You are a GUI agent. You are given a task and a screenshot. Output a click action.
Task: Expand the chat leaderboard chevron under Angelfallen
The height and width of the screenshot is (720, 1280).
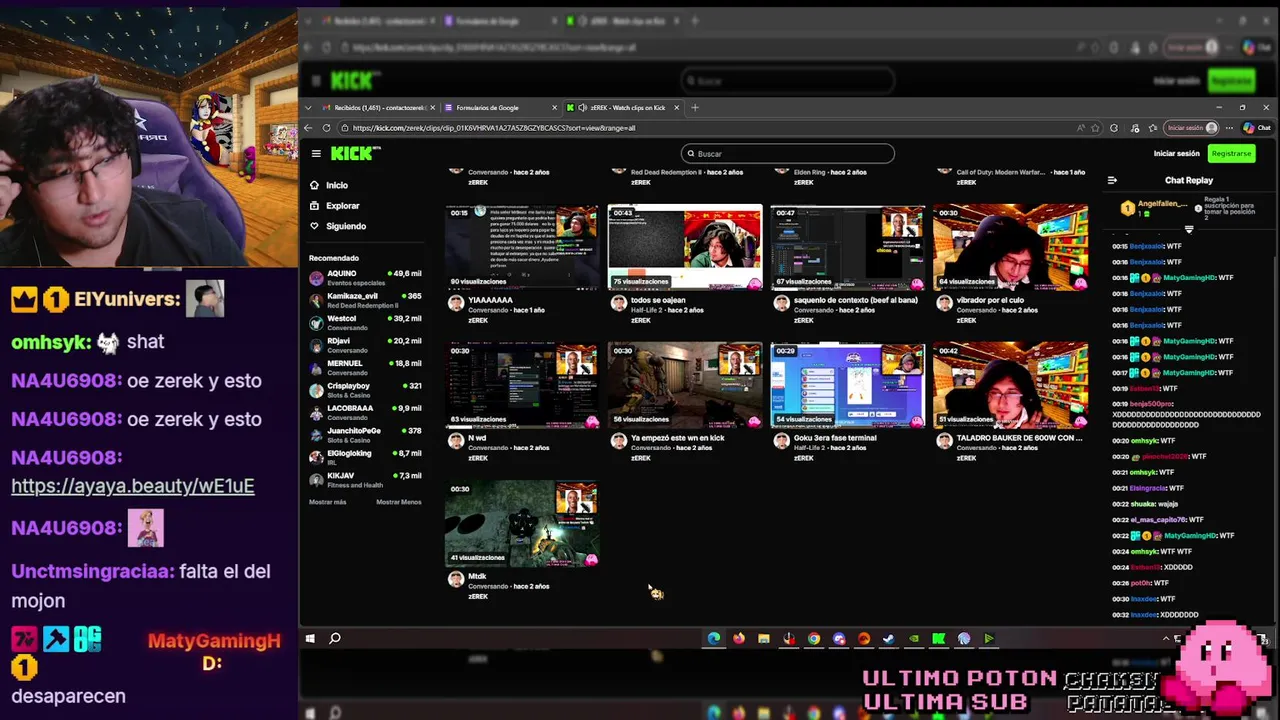(1189, 230)
